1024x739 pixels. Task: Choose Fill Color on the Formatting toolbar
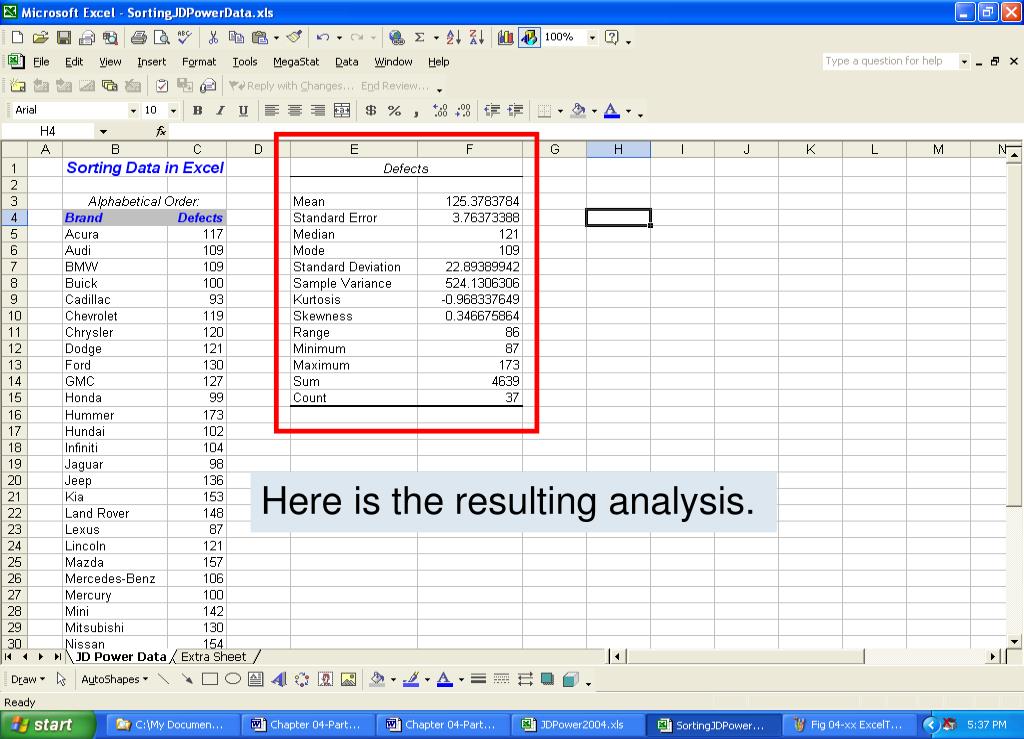[x=578, y=110]
